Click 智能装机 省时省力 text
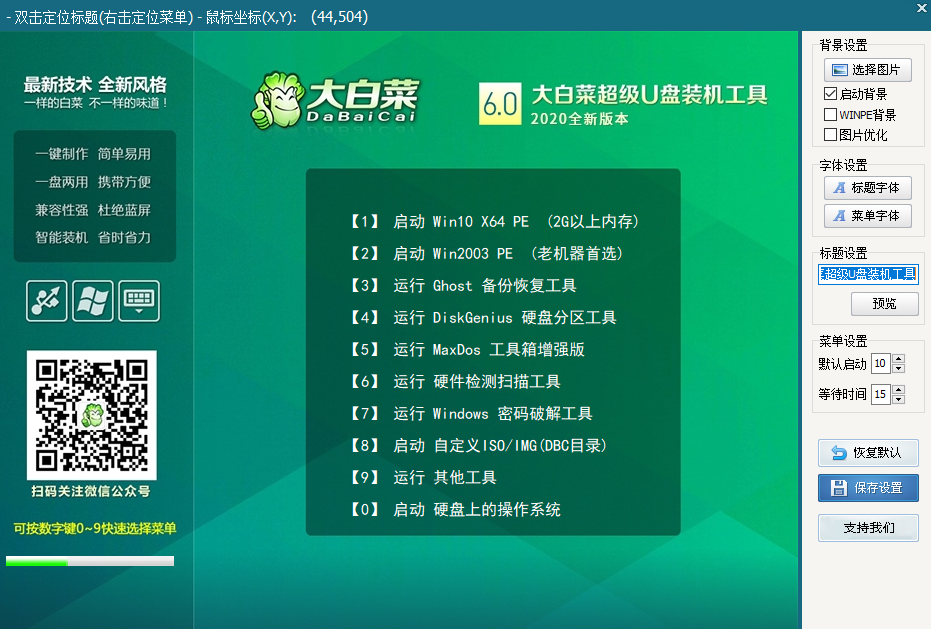Image resolution: width=931 pixels, height=629 pixels. [x=93, y=238]
